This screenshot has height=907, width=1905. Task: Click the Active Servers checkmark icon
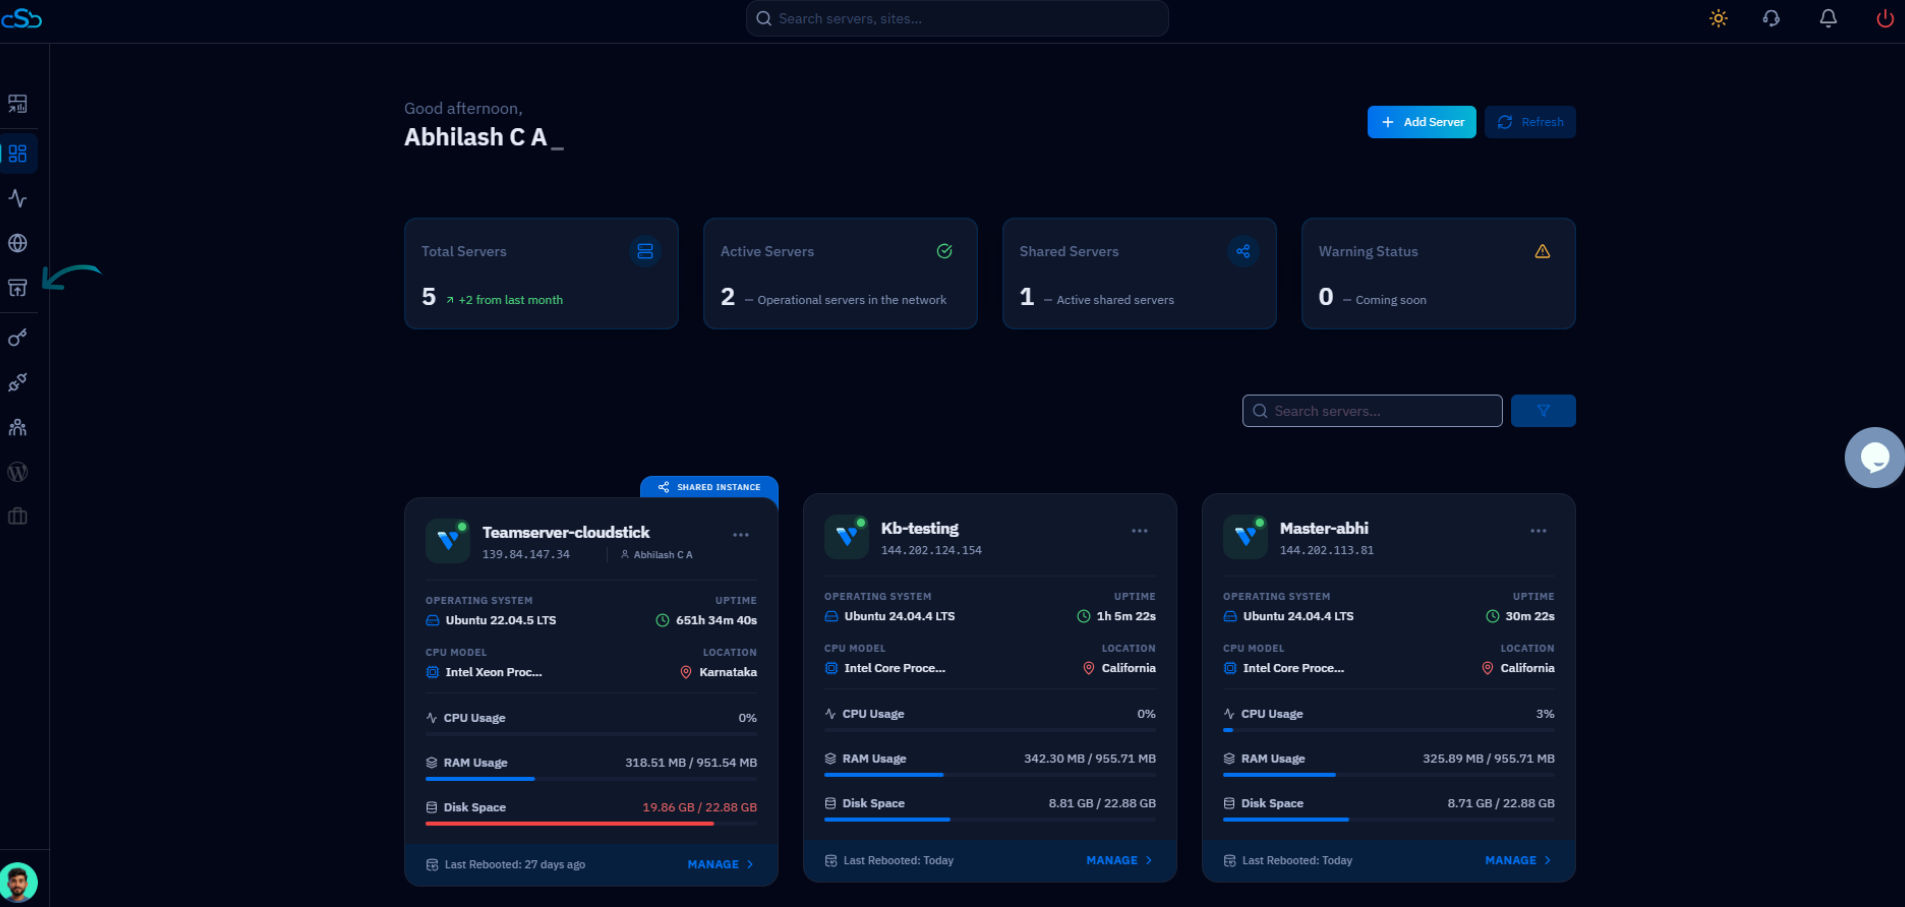944,251
